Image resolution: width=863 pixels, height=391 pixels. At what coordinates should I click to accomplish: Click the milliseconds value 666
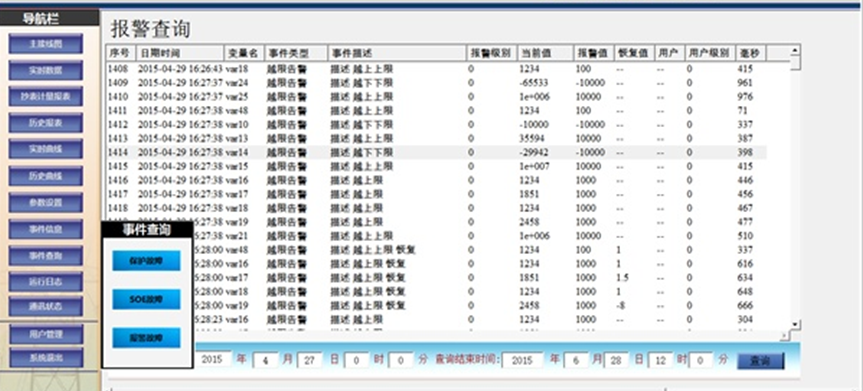(x=745, y=305)
